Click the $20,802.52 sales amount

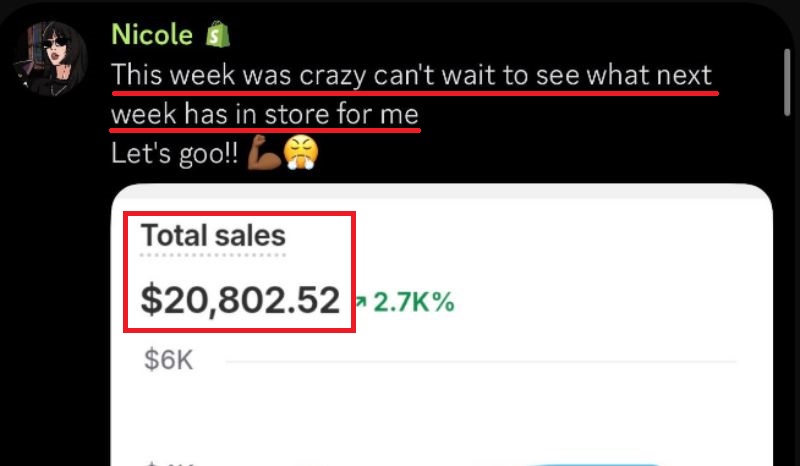240,300
